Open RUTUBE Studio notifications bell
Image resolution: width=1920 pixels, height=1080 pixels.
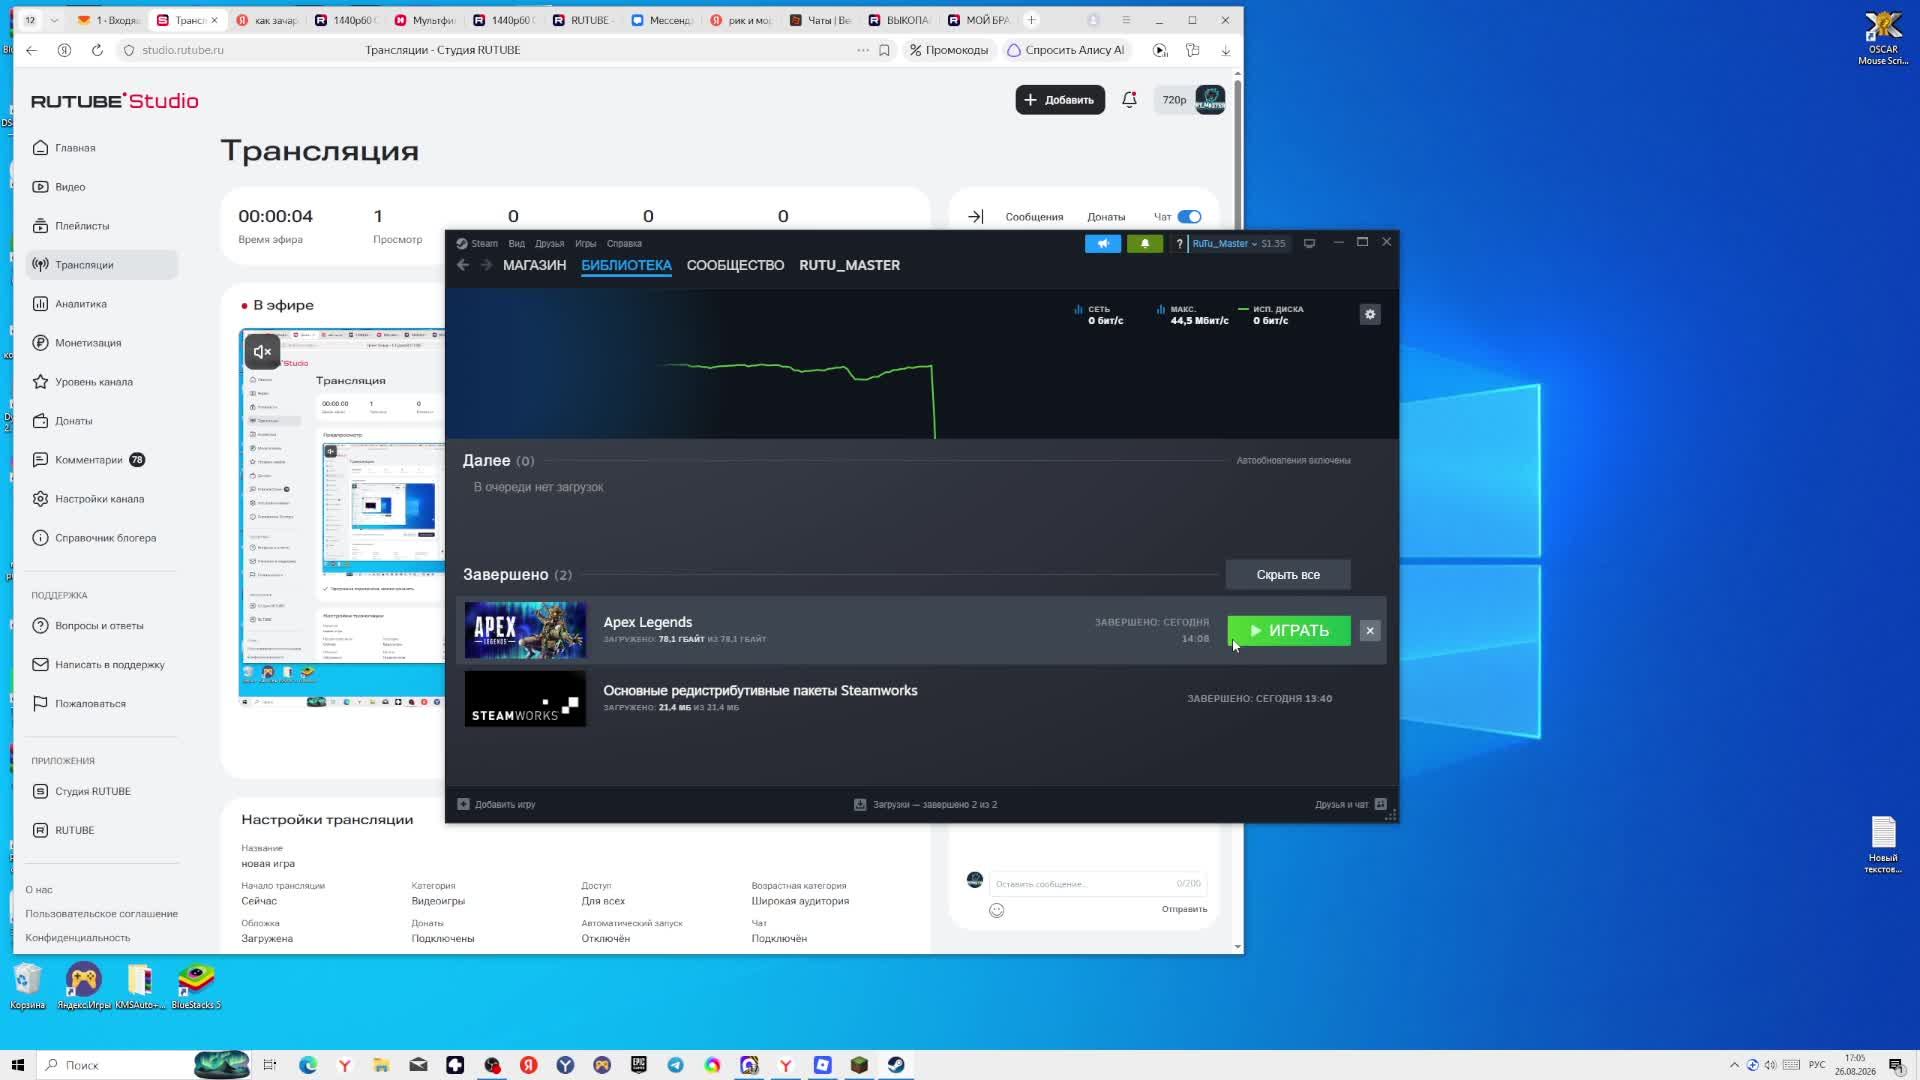tap(1129, 100)
